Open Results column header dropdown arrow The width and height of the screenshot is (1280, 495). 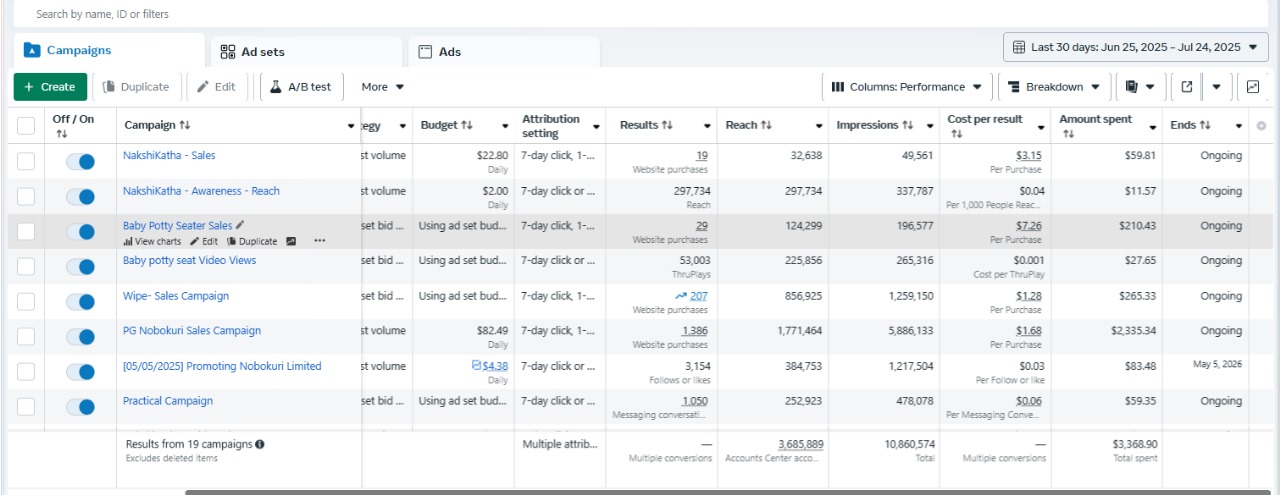coord(706,126)
